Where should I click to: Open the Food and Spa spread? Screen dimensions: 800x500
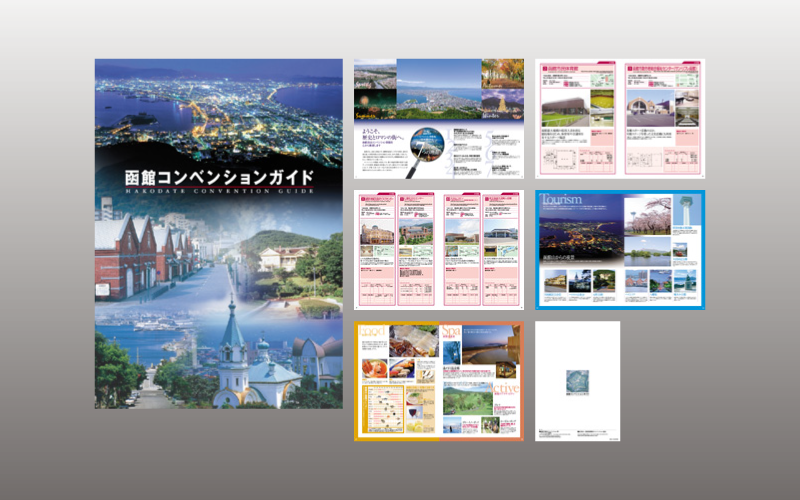pyautogui.click(x=438, y=380)
